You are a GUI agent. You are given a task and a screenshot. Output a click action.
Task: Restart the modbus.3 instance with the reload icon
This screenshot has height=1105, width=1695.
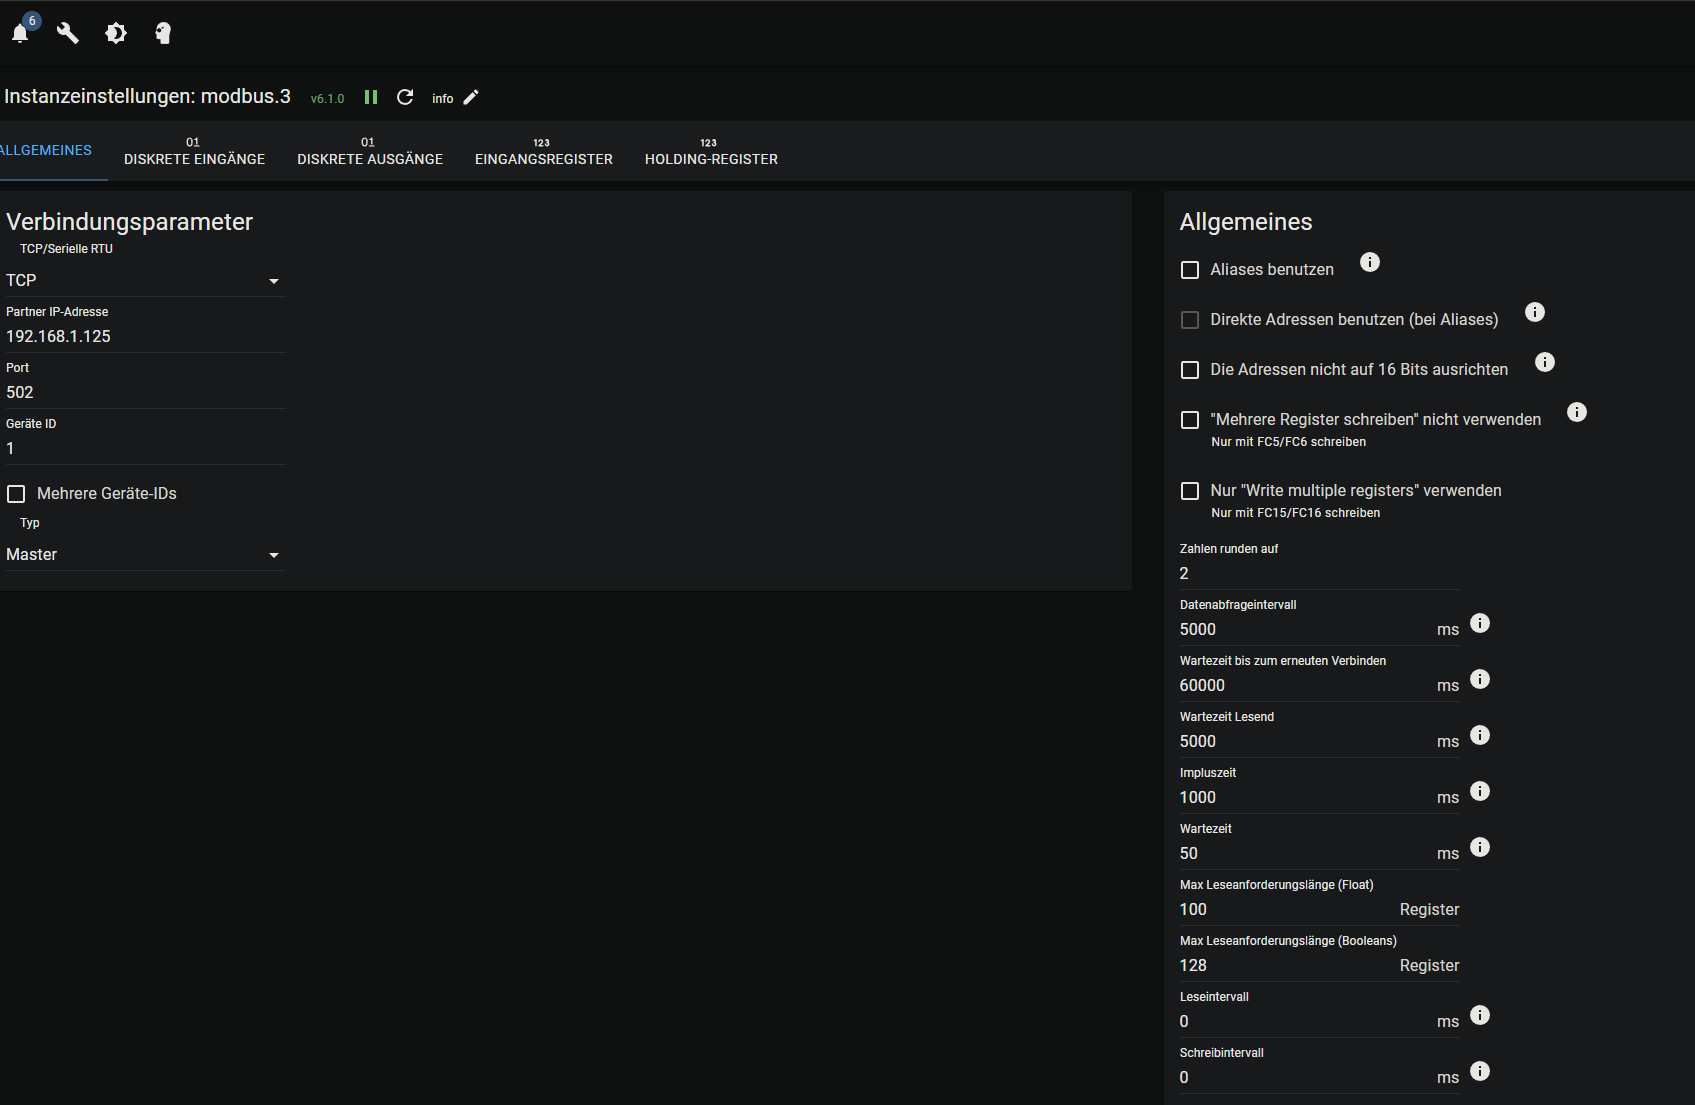point(405,97)
